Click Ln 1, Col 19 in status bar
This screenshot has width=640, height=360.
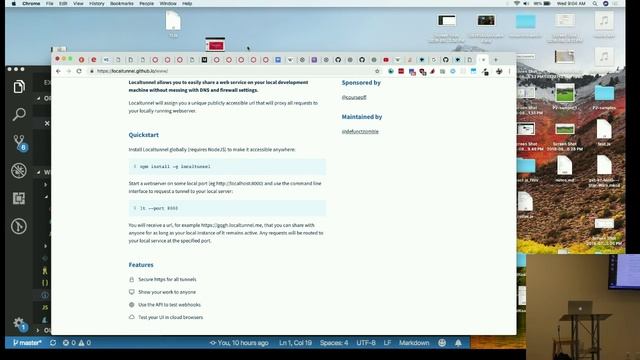coord(295,343)
